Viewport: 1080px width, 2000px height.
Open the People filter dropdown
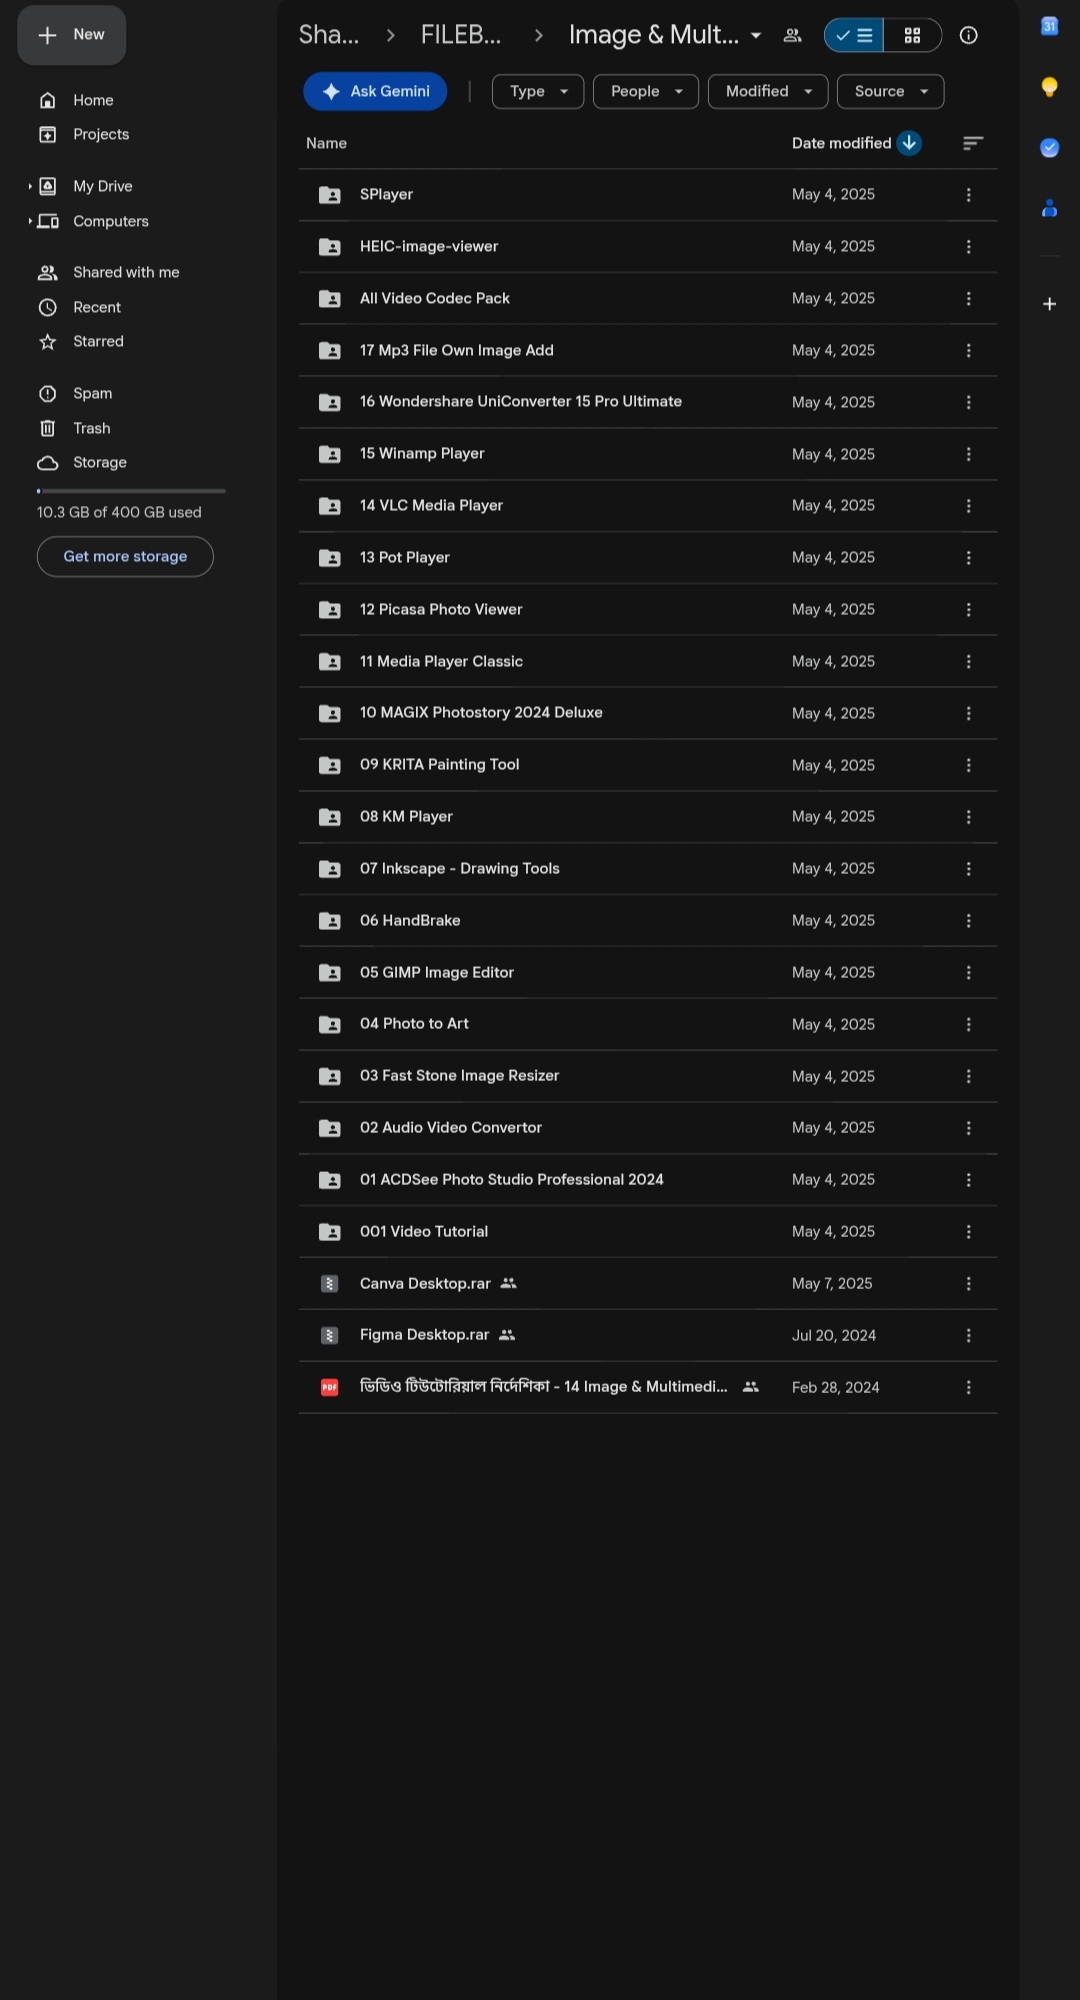pos(646,91)
